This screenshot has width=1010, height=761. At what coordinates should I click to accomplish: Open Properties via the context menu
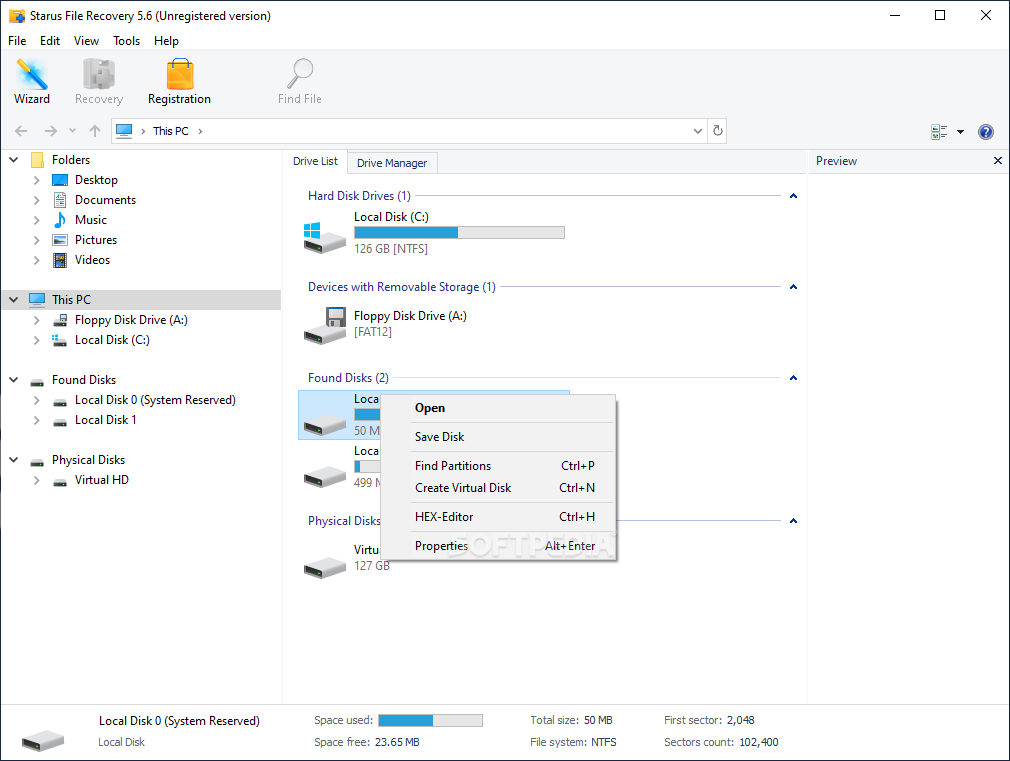click(x=441, y=545)
